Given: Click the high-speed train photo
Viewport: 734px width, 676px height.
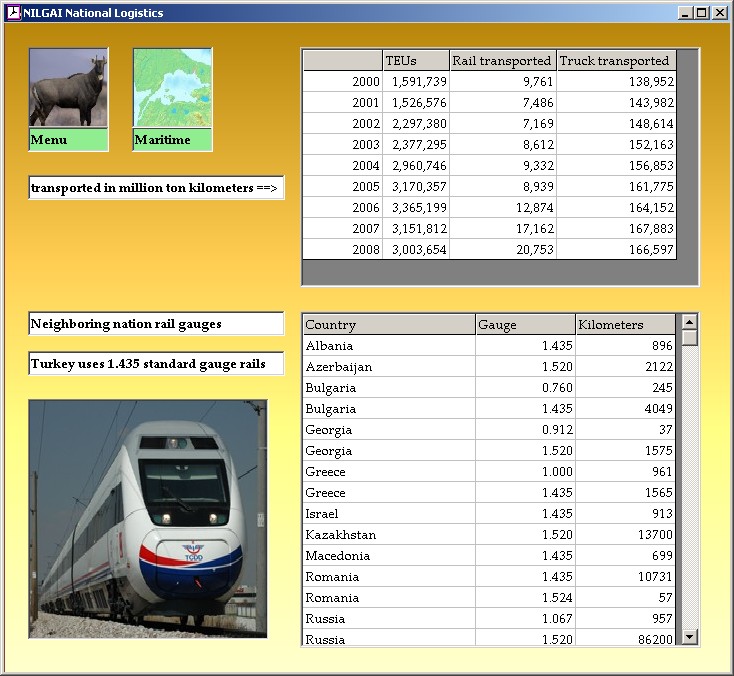Looking at the screenshot, I should [148, 518].
